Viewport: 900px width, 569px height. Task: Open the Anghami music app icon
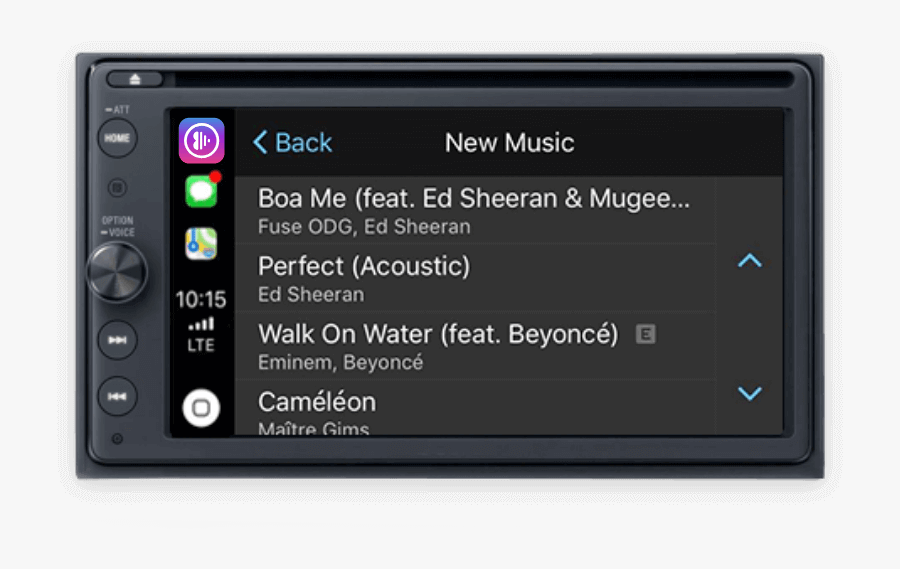pyautogui.click(x=201, y=141)
